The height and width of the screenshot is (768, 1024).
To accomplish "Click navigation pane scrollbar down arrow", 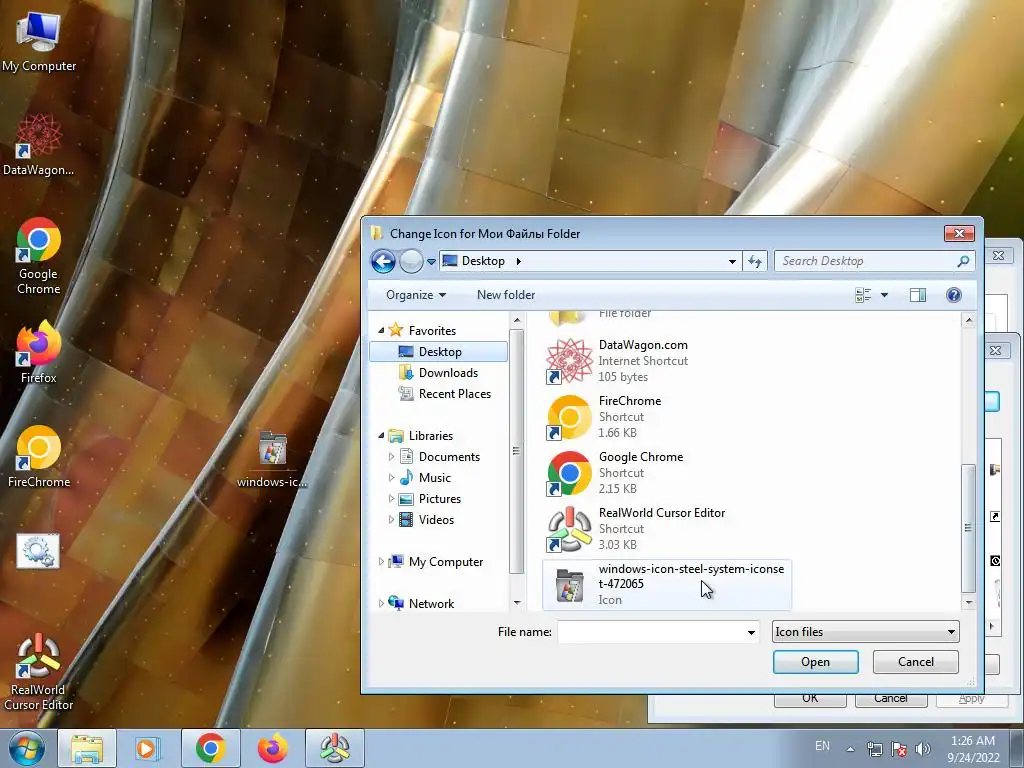I will coord(517,602).
